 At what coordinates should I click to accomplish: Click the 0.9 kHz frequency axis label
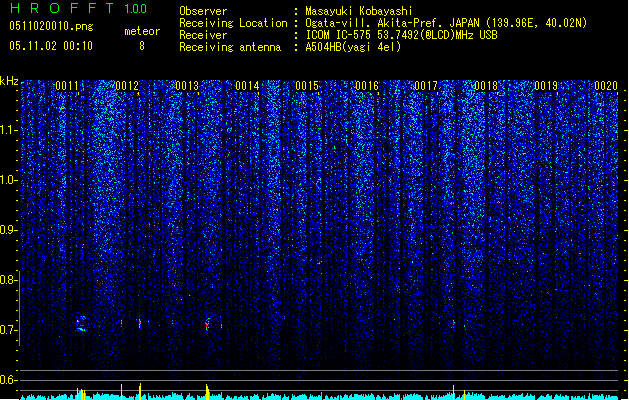[8, 230]
